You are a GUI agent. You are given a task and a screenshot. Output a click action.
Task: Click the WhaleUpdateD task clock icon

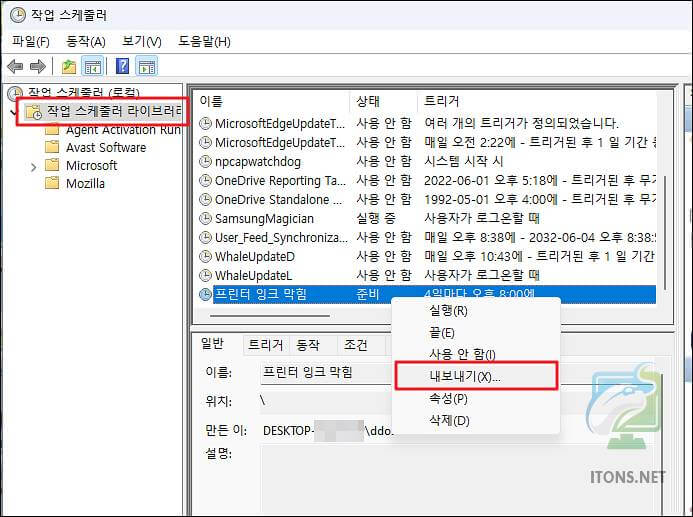tap(205, 256)
